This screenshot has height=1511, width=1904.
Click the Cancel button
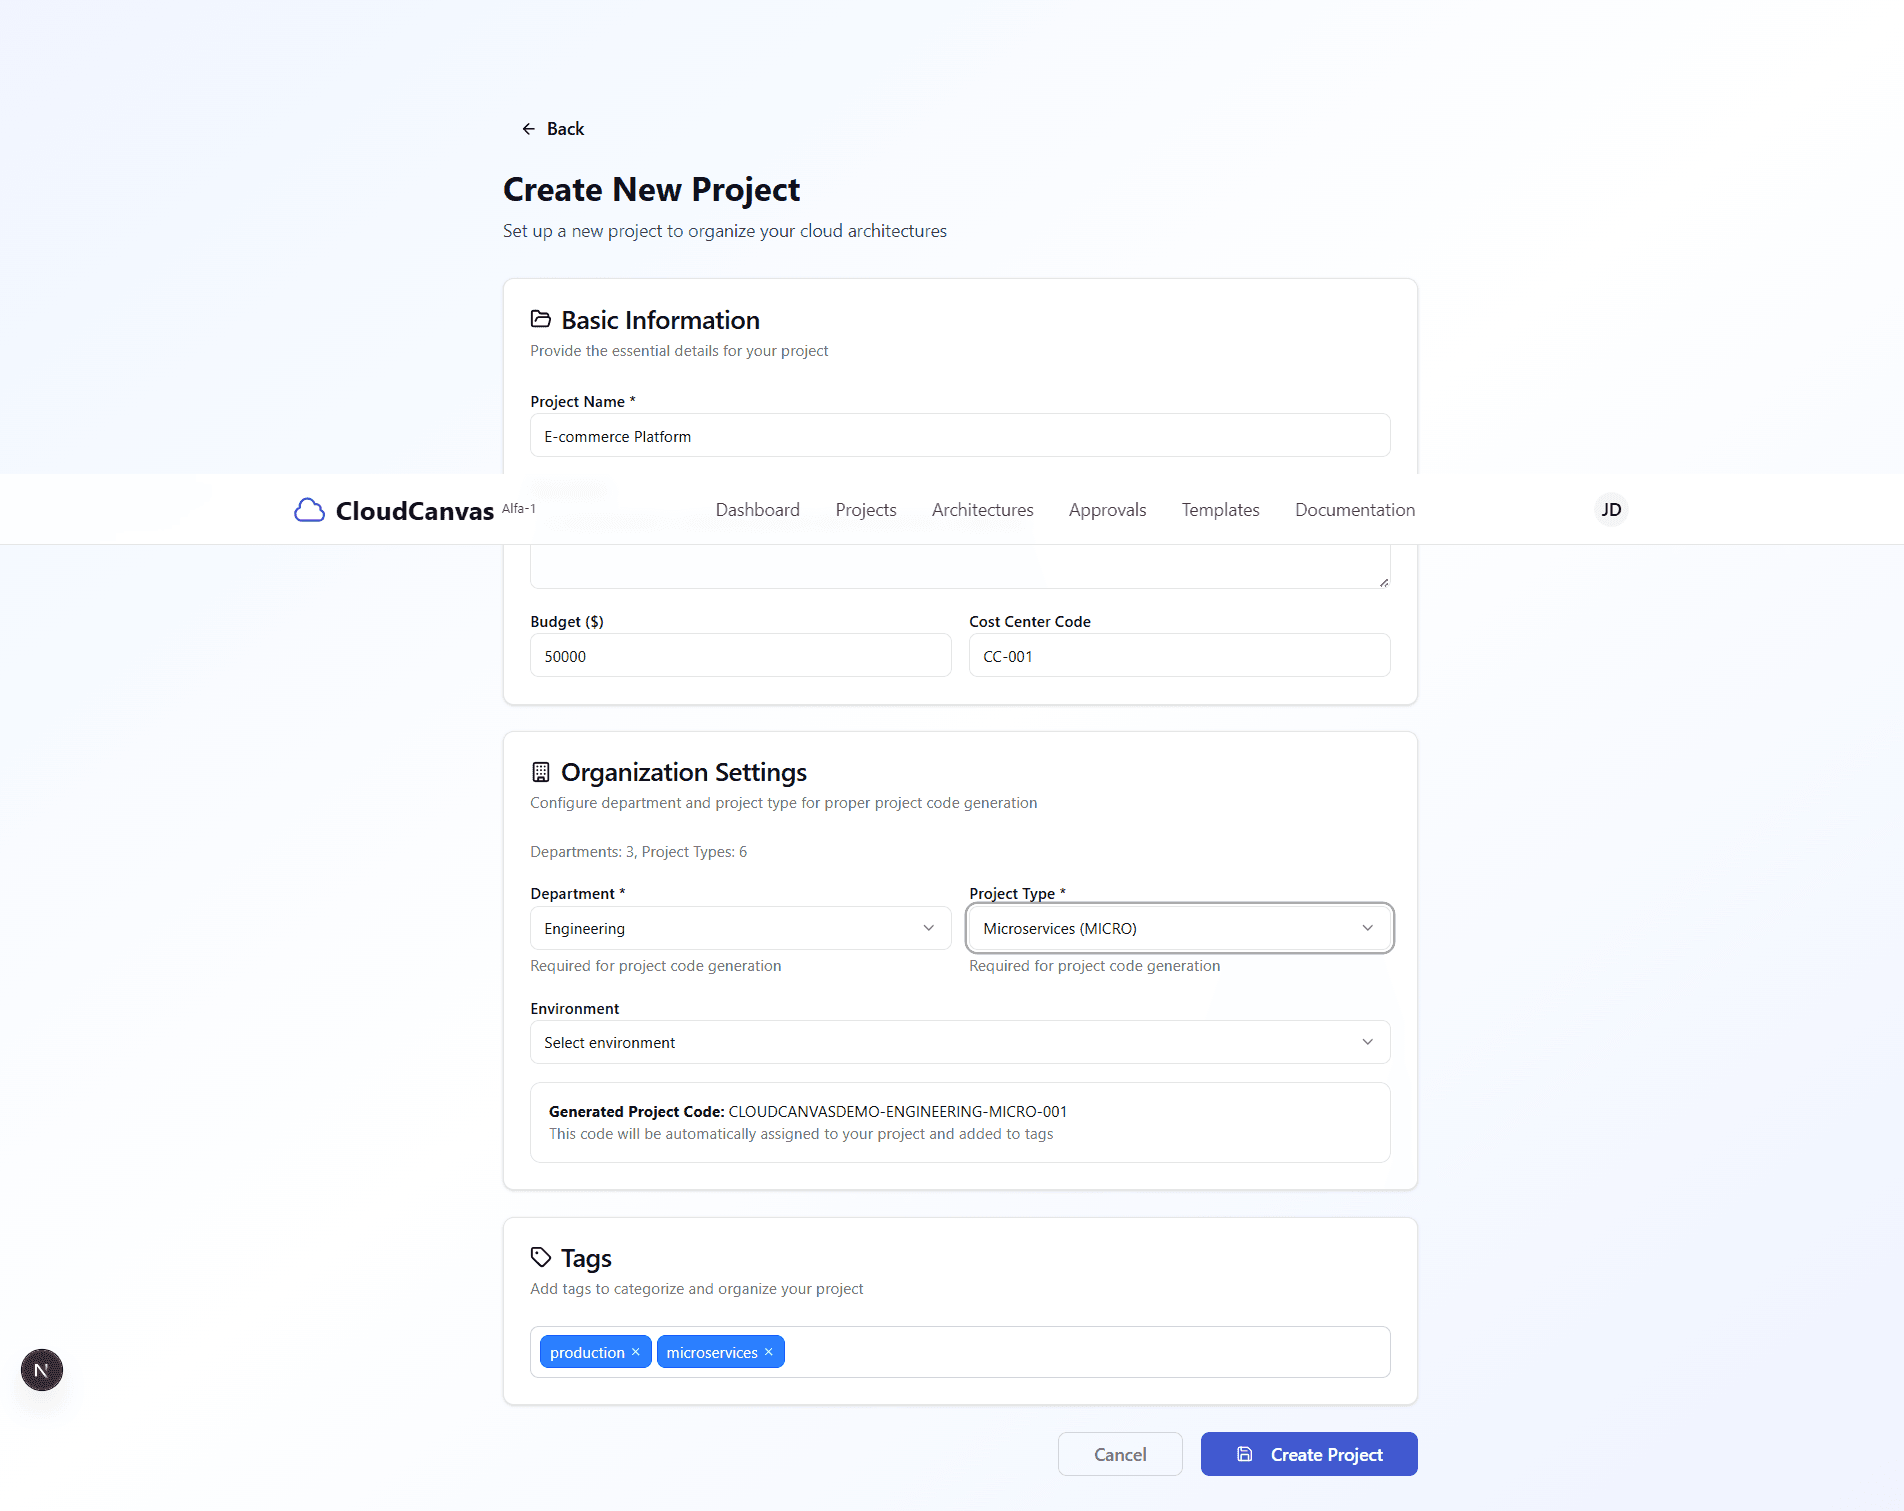click(1119, 1453)
